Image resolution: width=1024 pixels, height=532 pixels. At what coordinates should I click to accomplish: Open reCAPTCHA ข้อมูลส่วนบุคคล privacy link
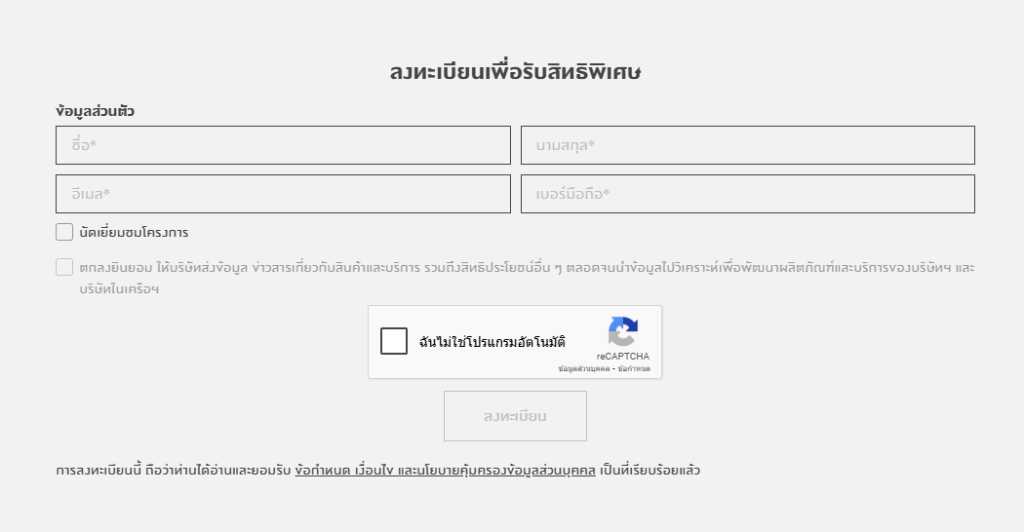point(583,369)
